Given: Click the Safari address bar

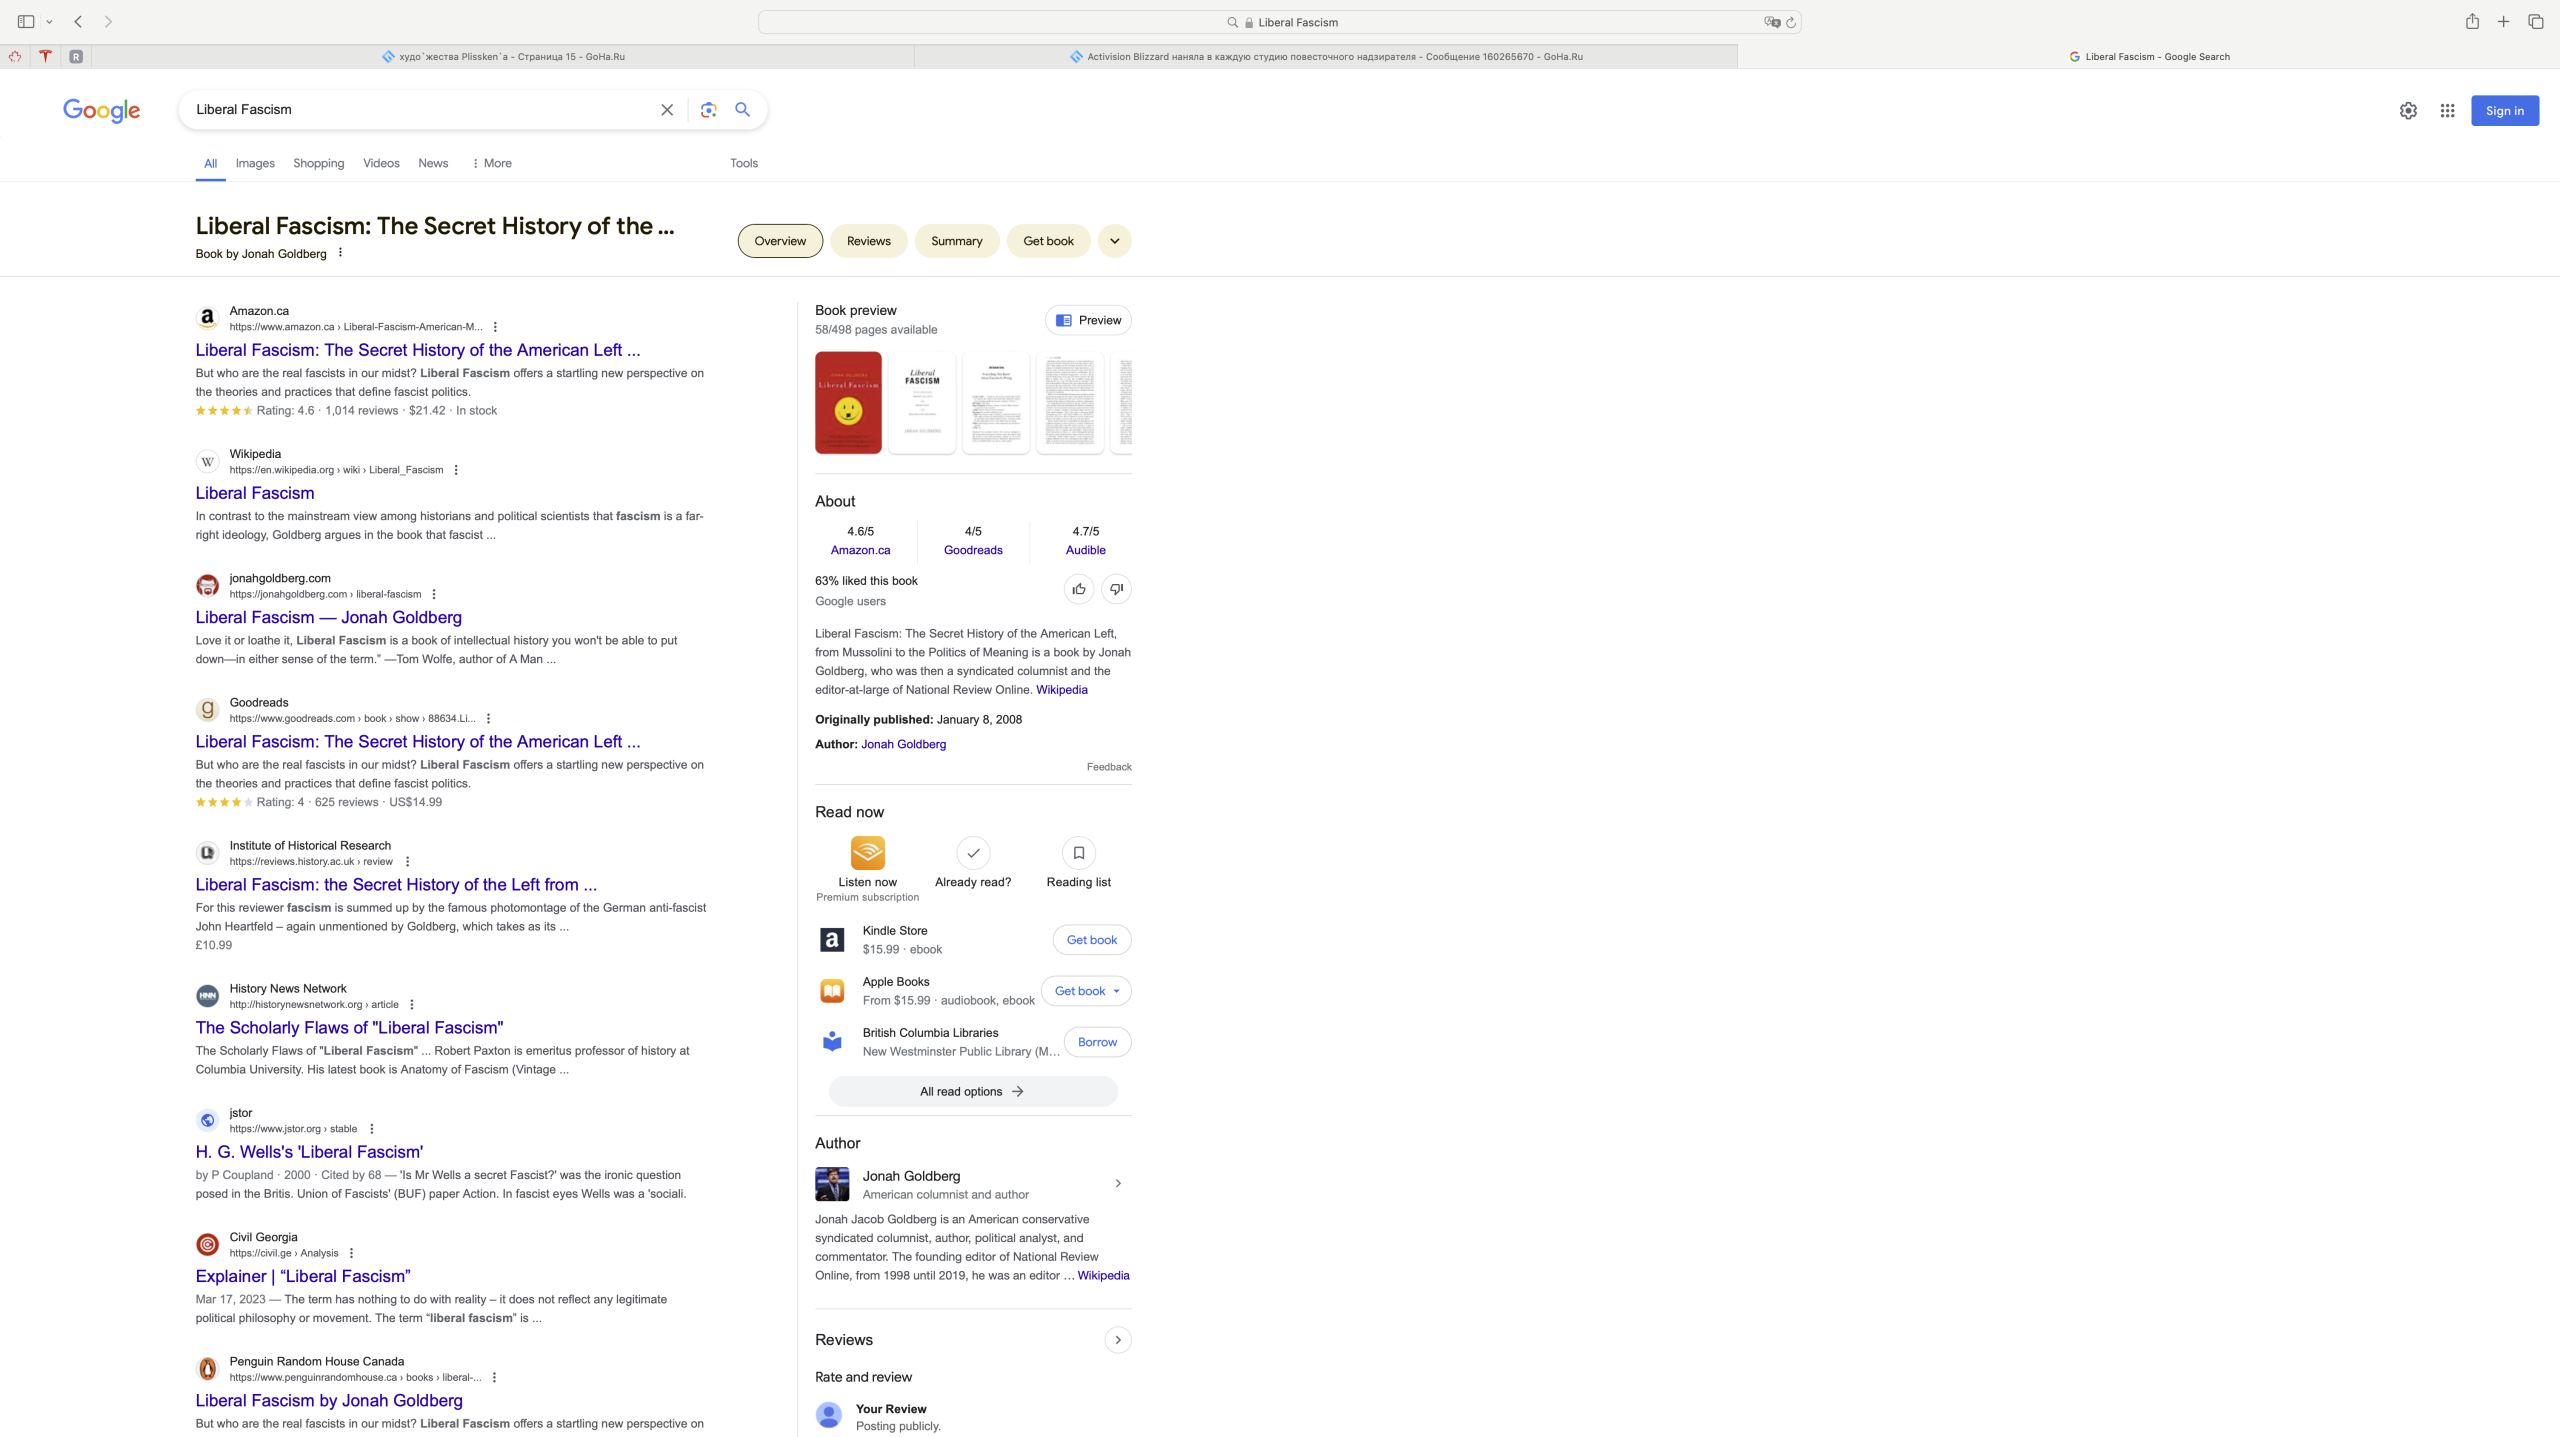Looking at the screenshot, I should point(1279,22).
